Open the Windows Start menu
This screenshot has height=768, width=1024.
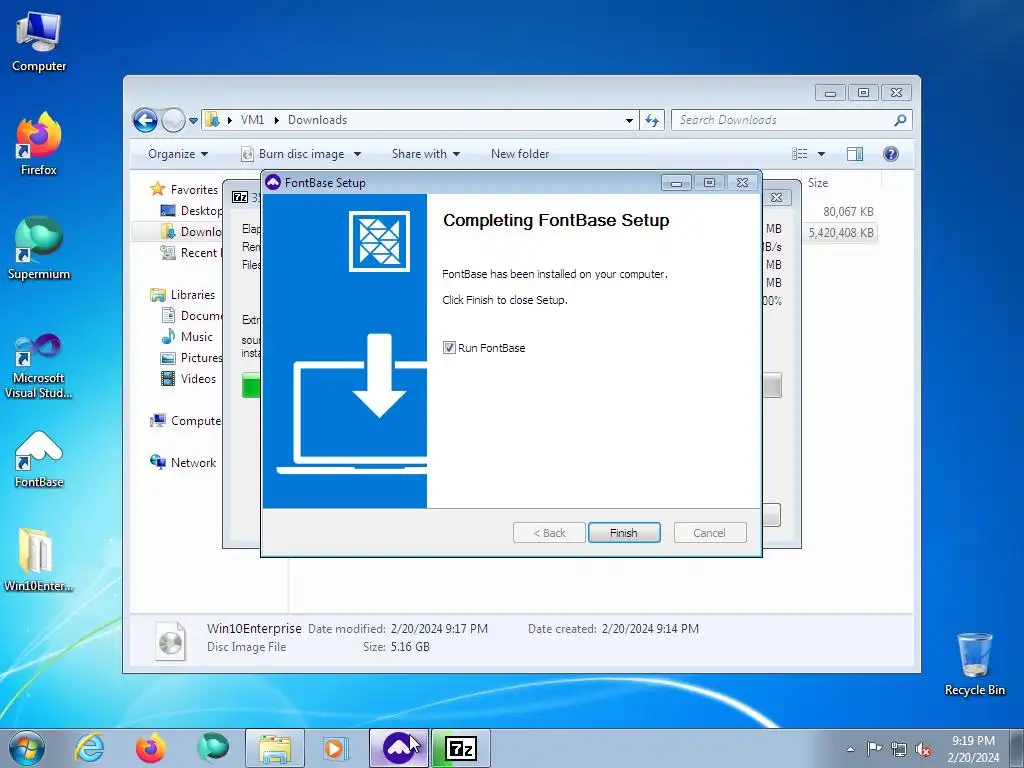pos(27,748)
